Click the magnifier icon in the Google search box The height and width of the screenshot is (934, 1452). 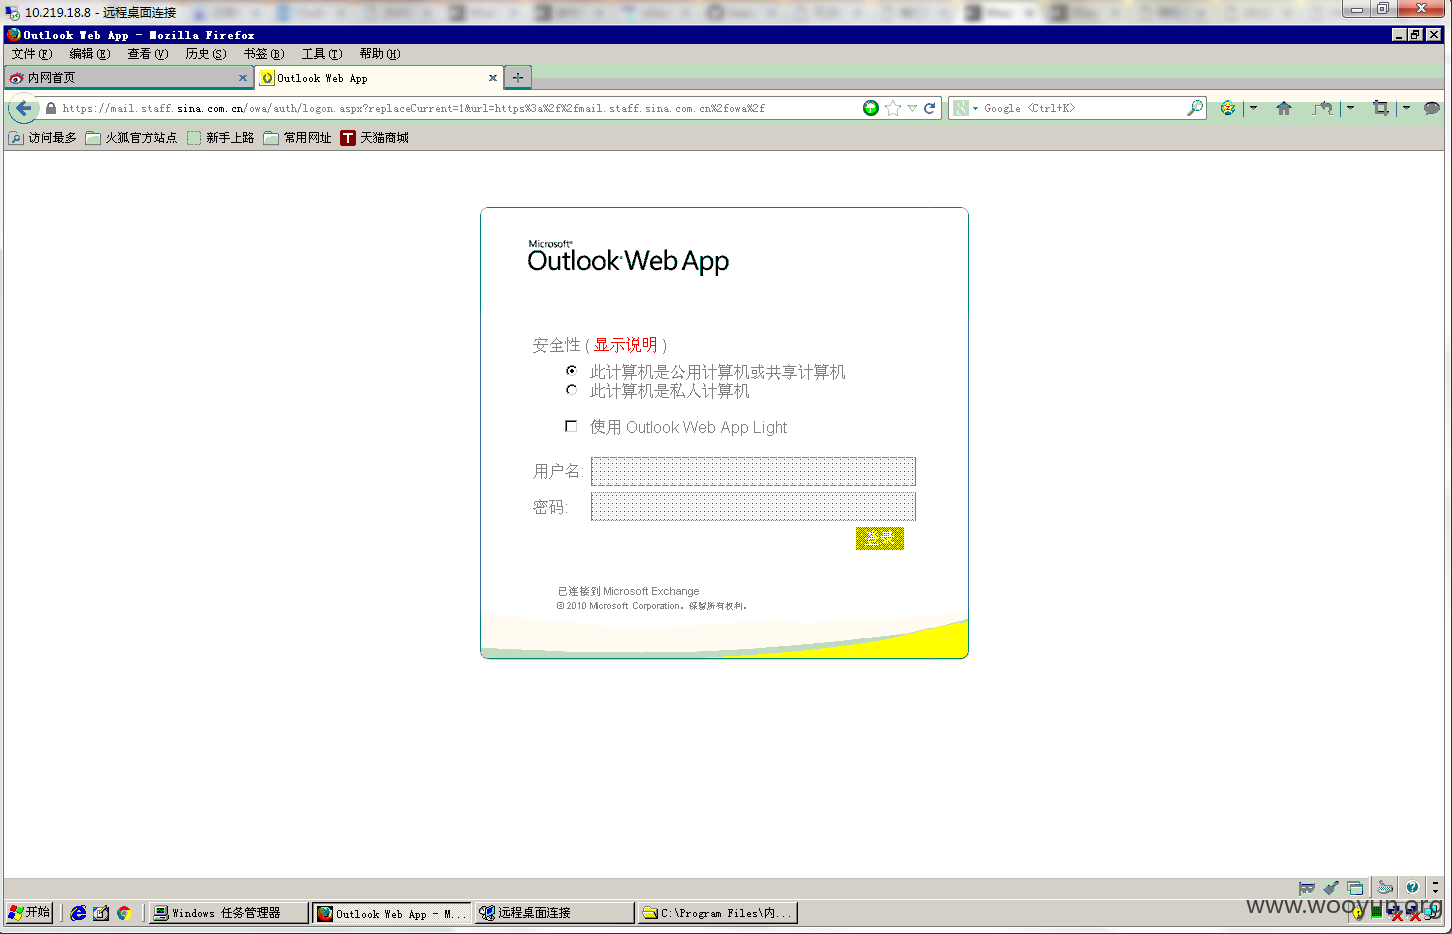click(1194, 108)
